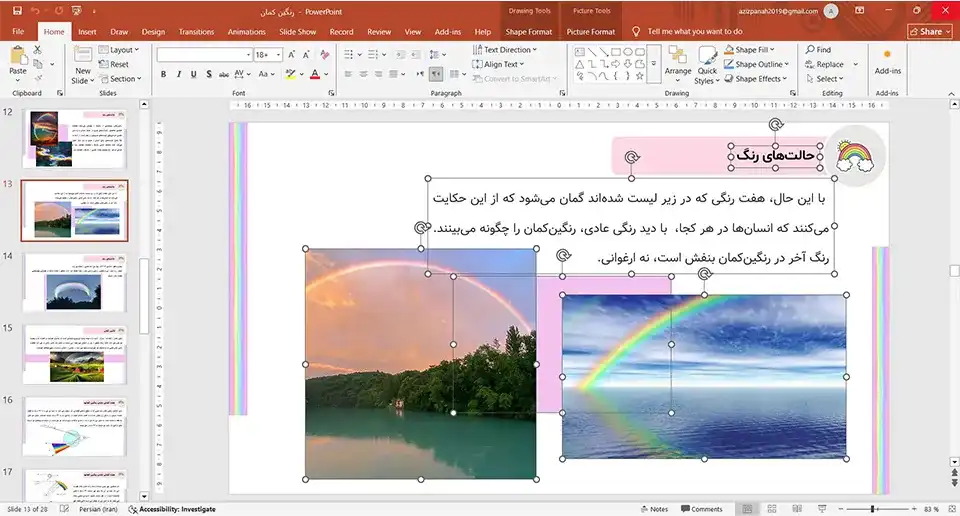Click the Undo arrow in the Quick Access Toolbar
The height and width of the screenshot is (516, 960).
36,11
